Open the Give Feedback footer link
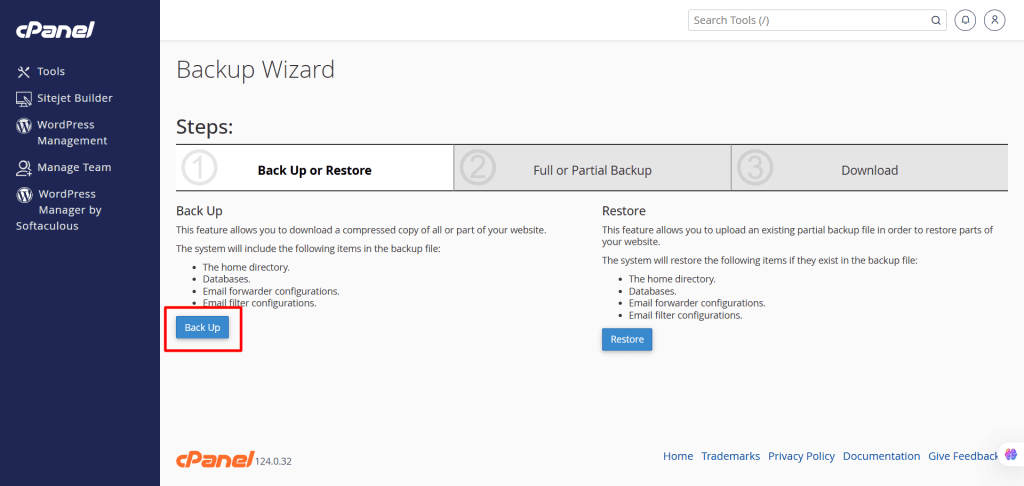Viewport: 1024px width, 486px height. [963, 456]
